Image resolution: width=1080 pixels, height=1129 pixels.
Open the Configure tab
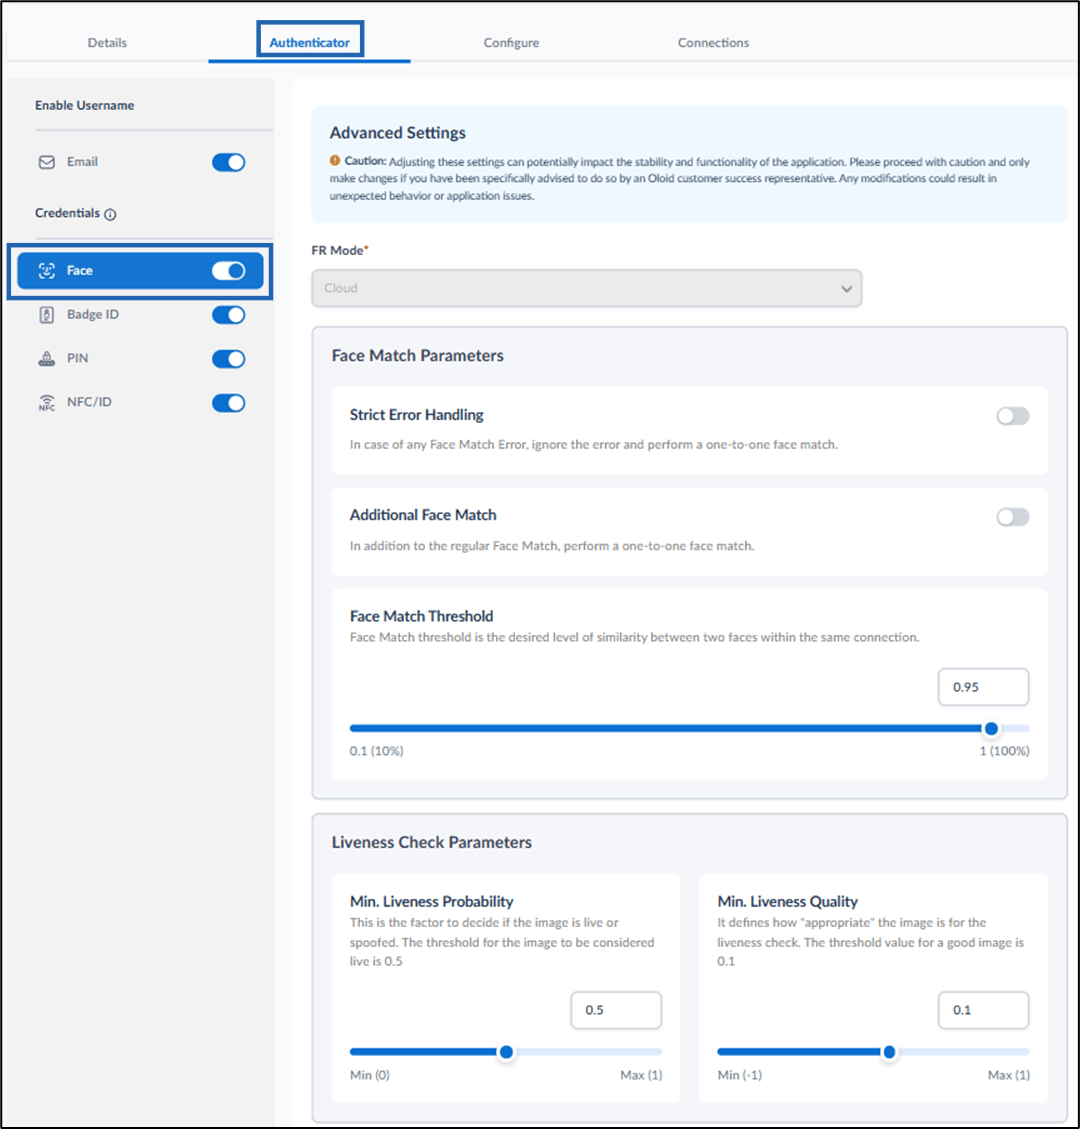coord(511,42)
